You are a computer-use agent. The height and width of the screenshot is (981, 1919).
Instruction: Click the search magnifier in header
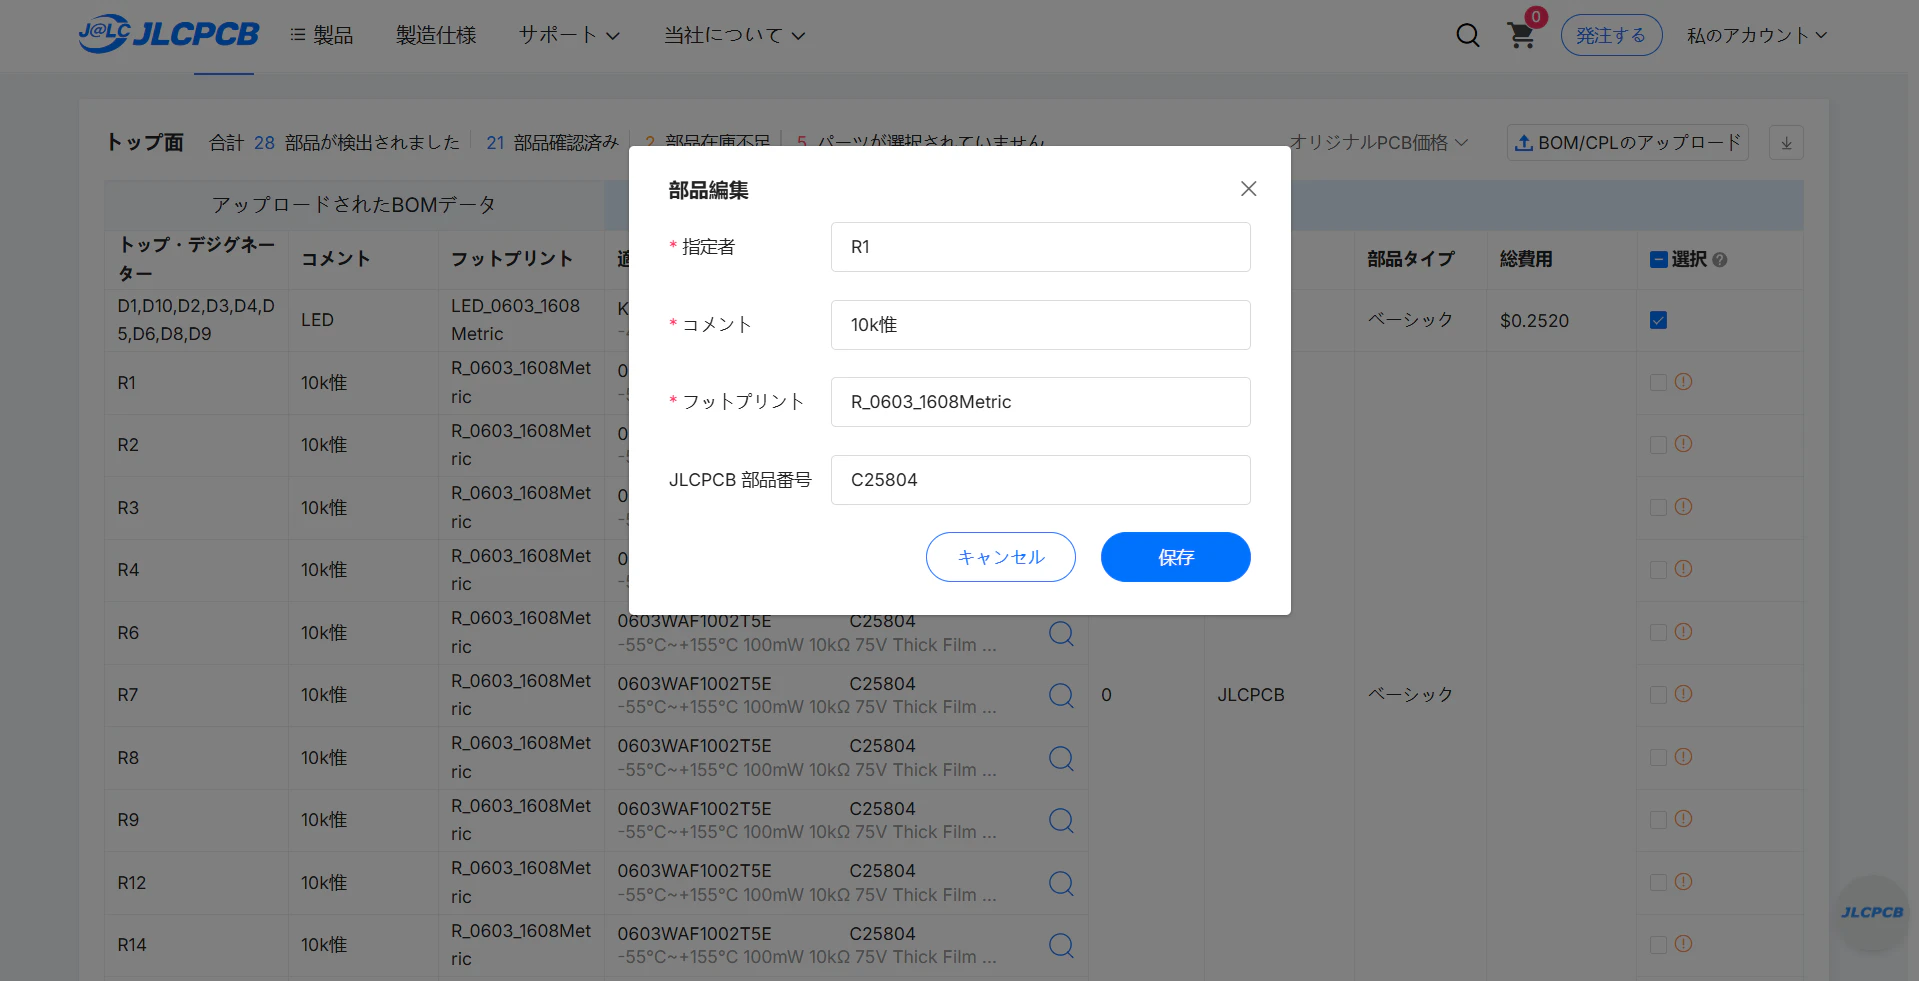point(1467,36)
